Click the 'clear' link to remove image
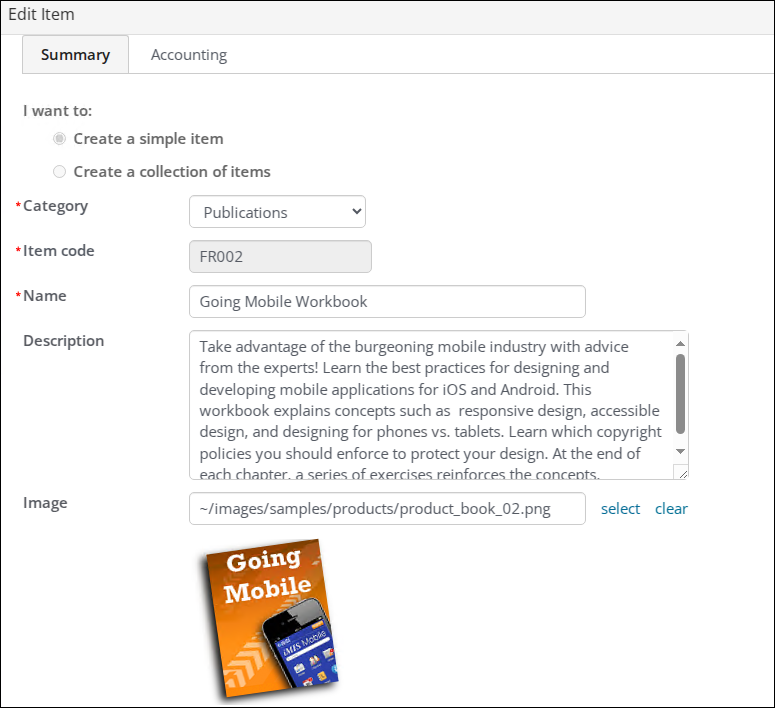The image size is (775, 708). (671, 509)
